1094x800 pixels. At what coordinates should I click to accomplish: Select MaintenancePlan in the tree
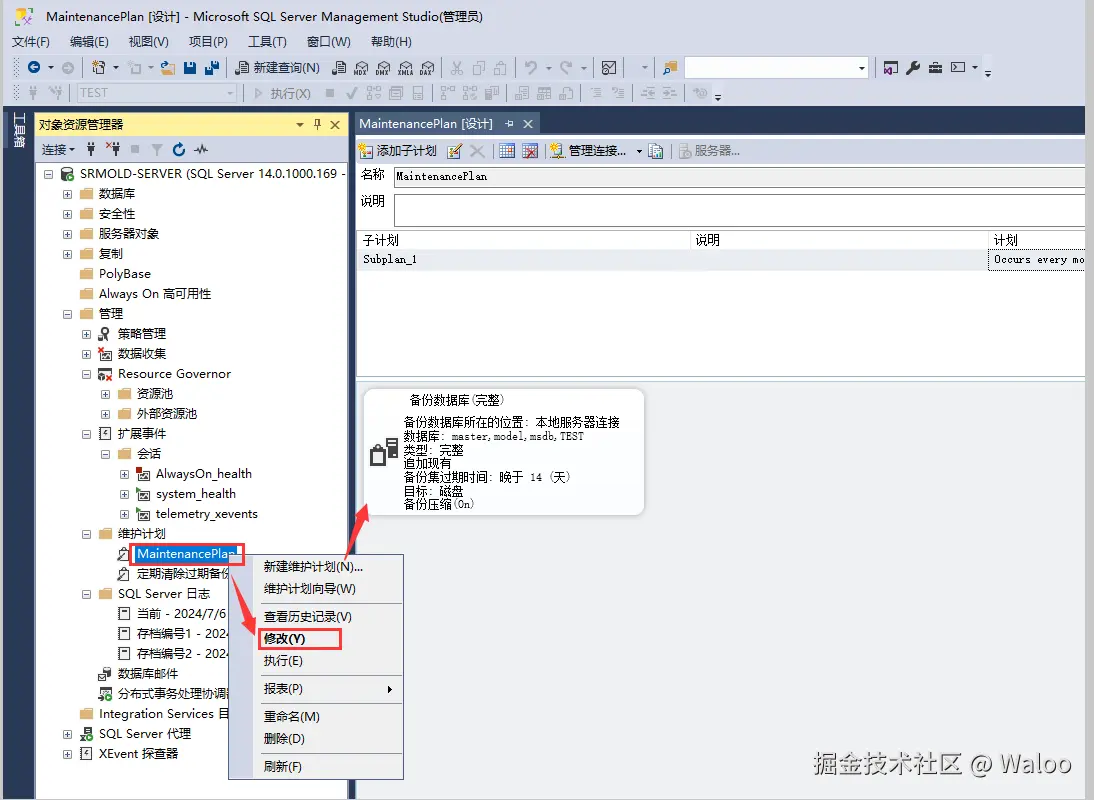tap(186, 554)
